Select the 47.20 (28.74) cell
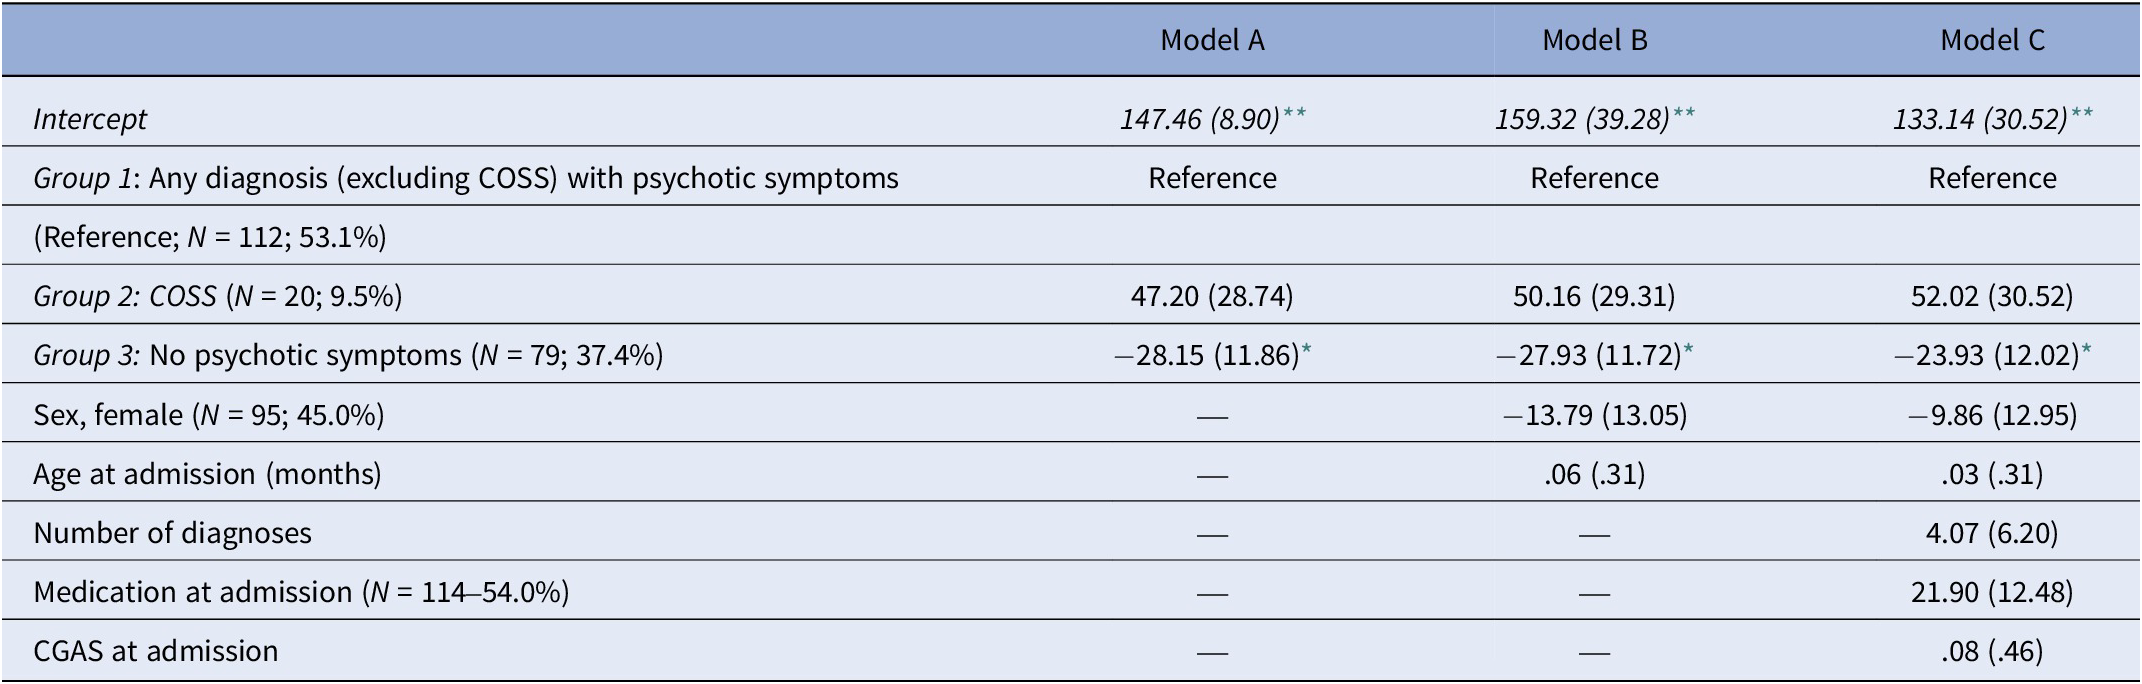 [x=1212, y=296]
